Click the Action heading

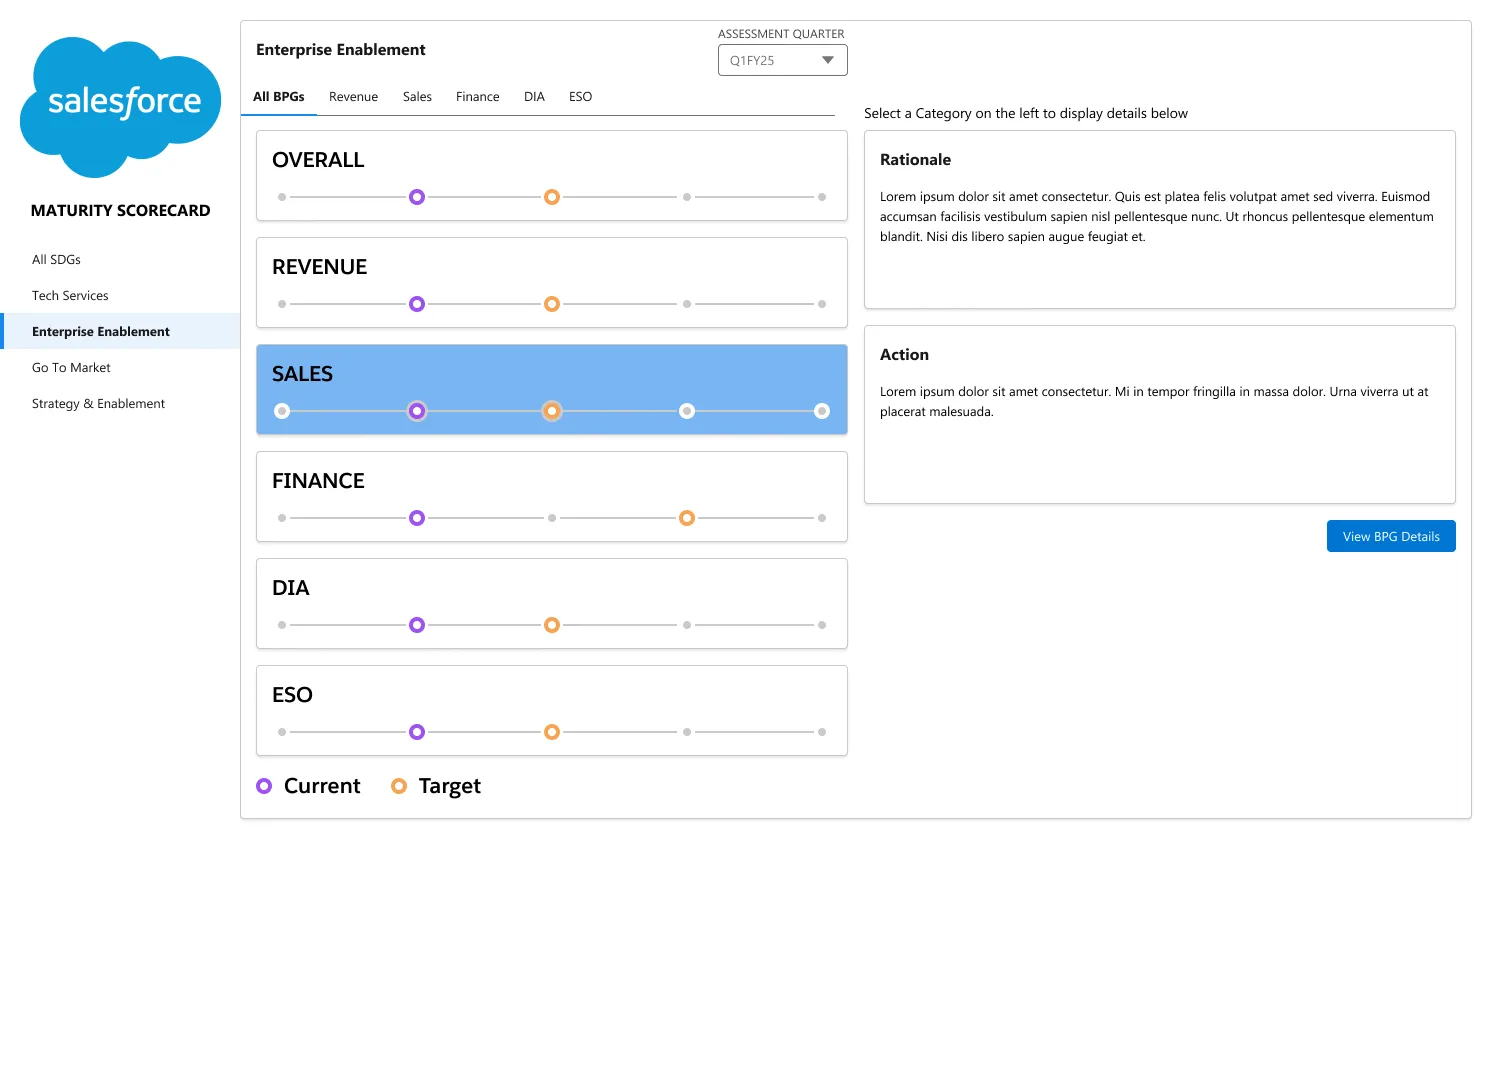[x=904, y=355]
